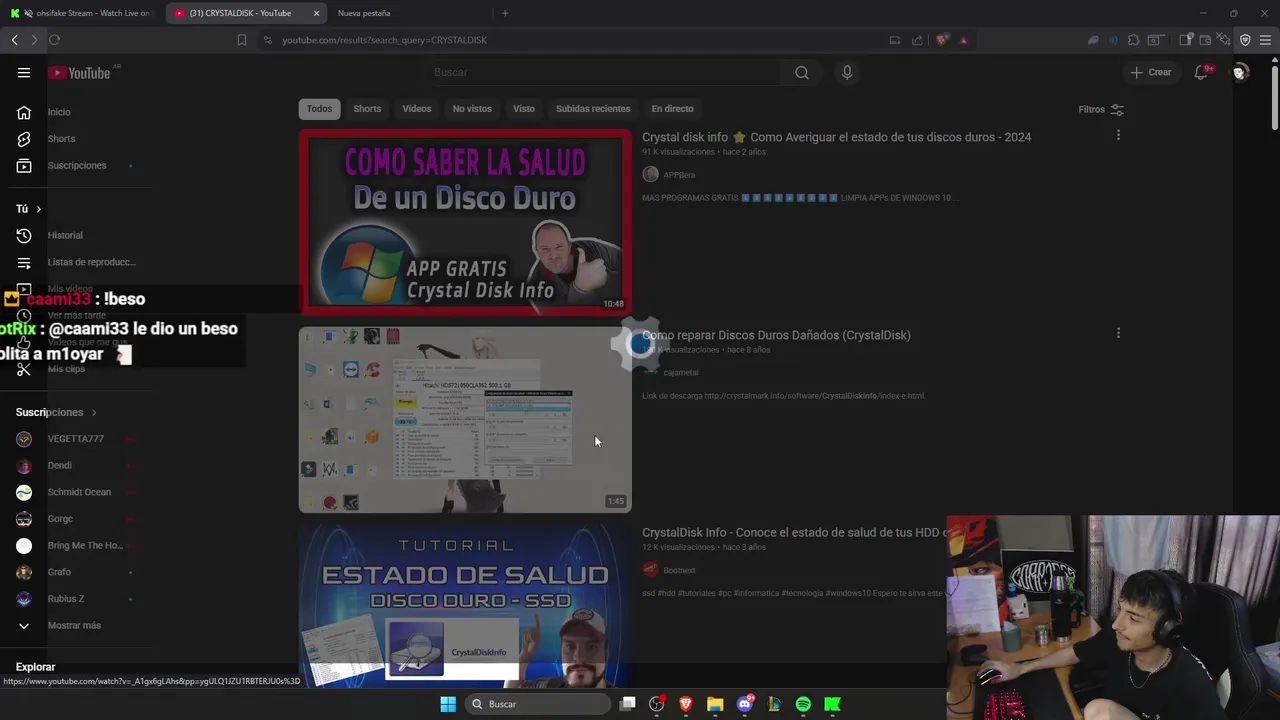Viewport: 1280px width, 720px height.
Task: Bookmark this page icon
Action: tap(241, 40)
